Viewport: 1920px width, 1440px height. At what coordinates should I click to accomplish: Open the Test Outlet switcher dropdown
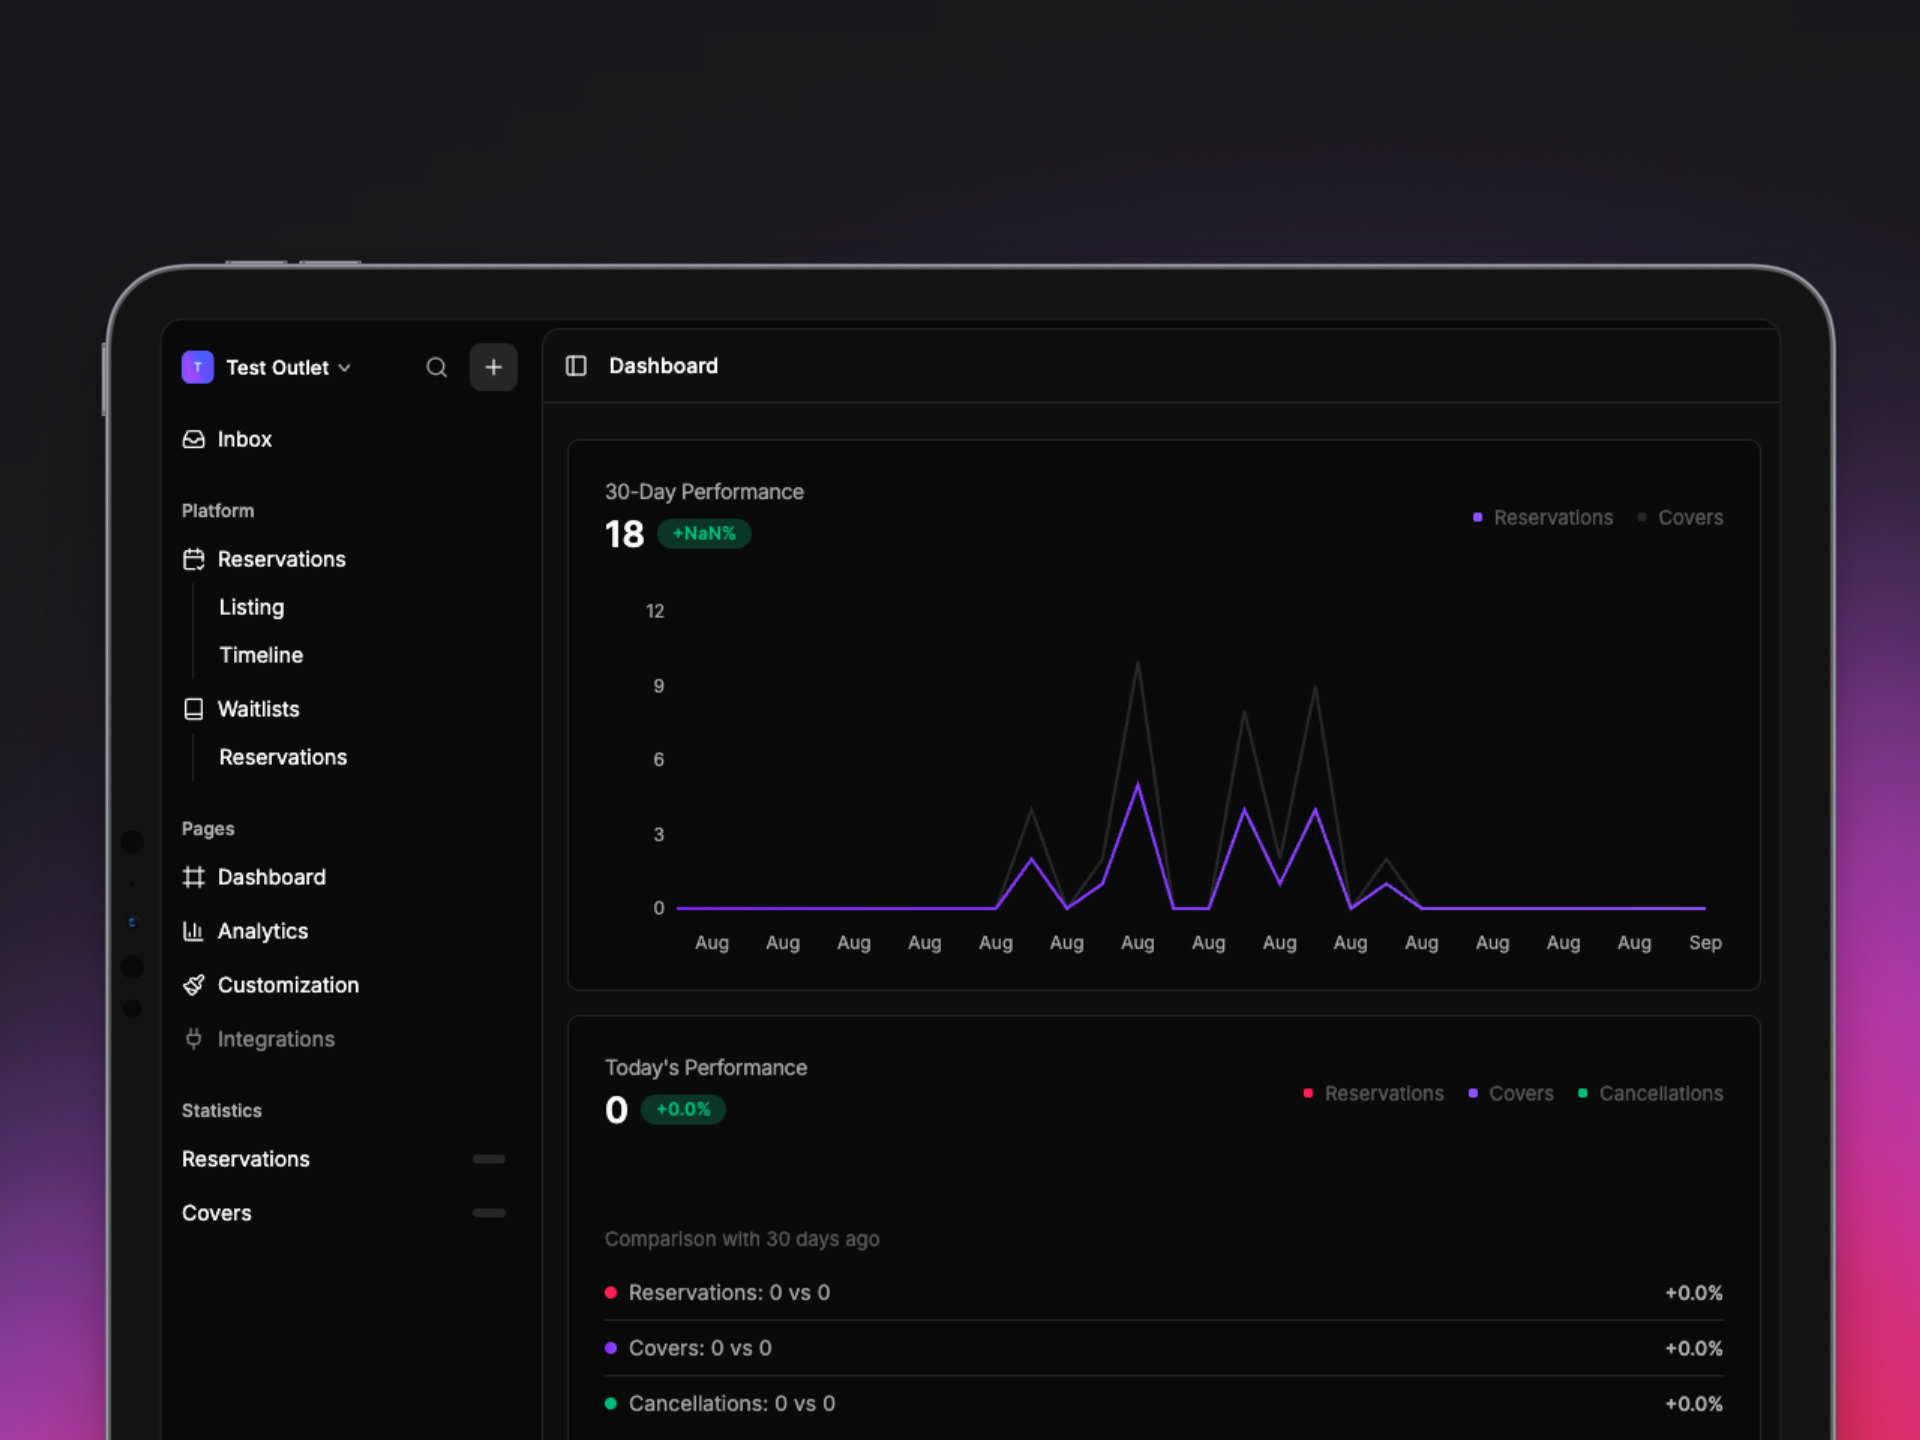[x=288, y=368]
